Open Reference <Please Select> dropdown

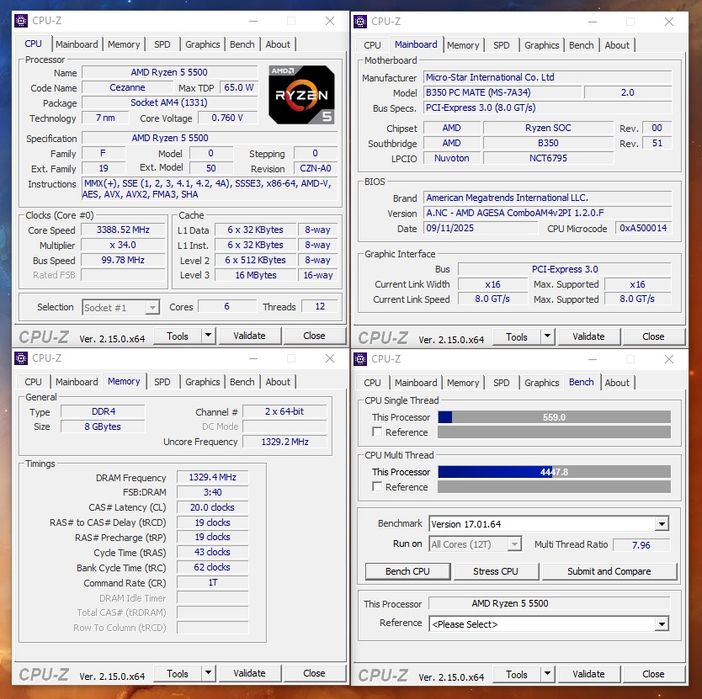[662, 624]
